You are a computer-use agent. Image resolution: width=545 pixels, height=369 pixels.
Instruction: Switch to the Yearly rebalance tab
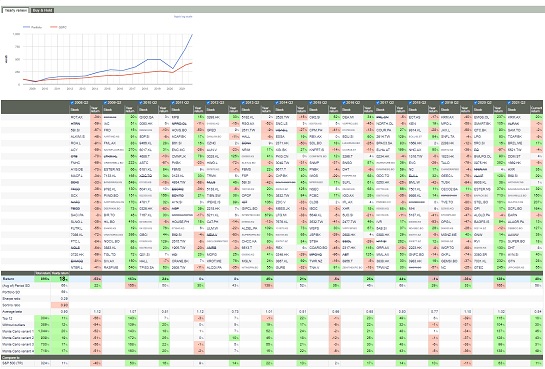coord(16,10)
